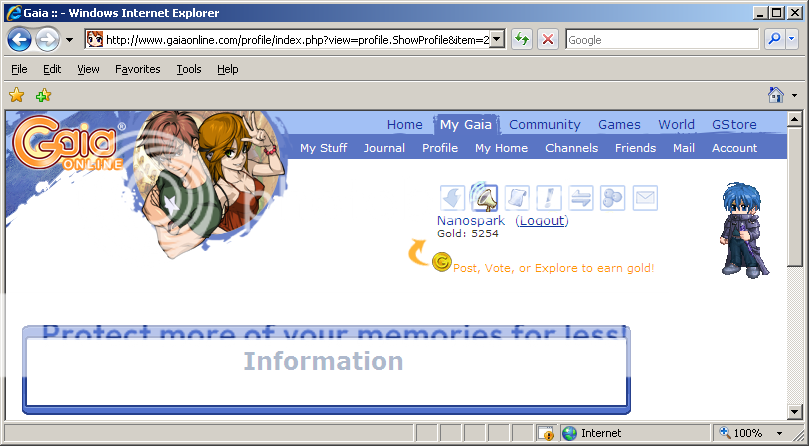
Task: Refresh the page with green arrows button
Action: [522, 40]
